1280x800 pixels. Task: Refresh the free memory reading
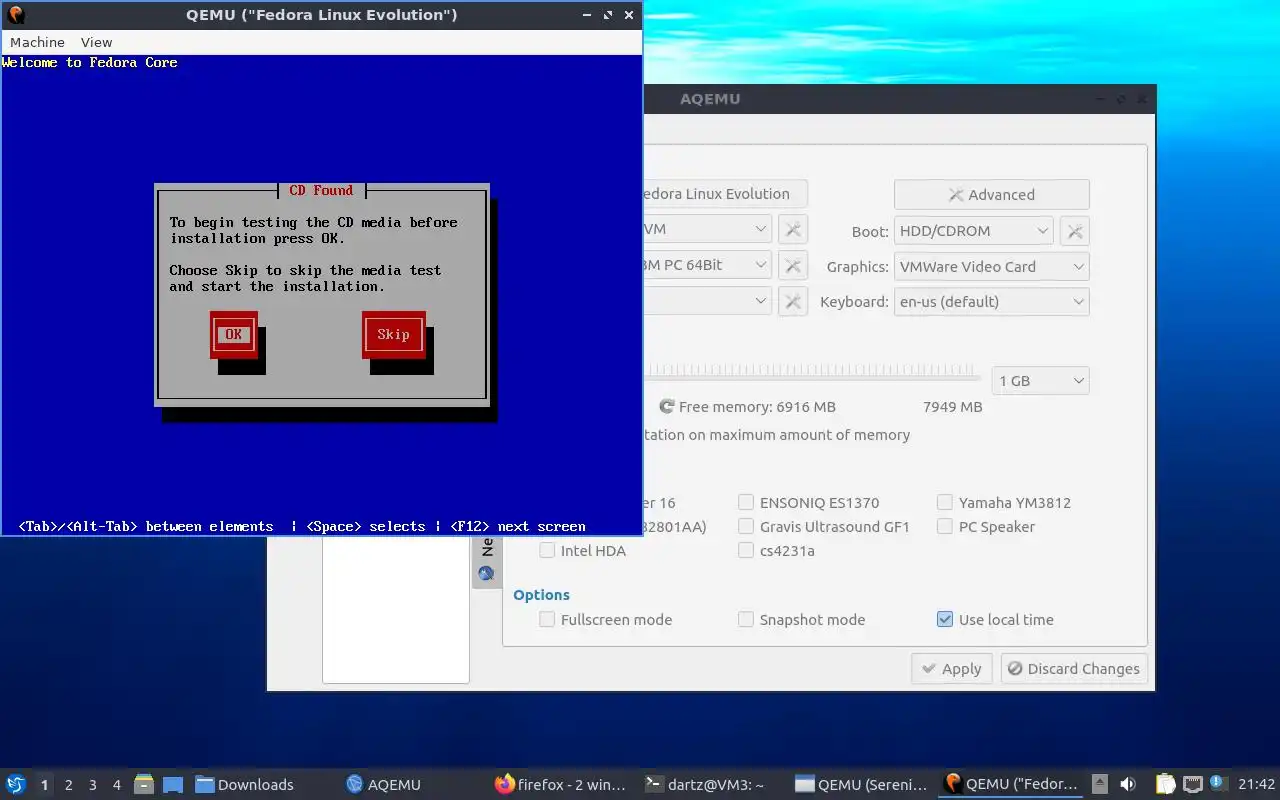click(667, 407)
